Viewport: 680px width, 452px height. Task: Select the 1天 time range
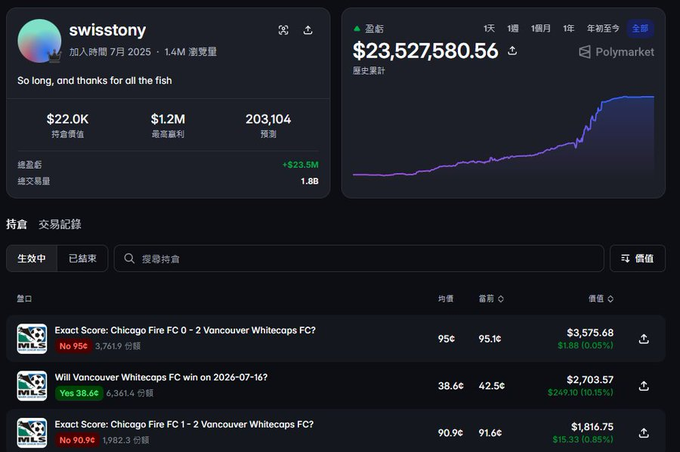click(489, 29)
